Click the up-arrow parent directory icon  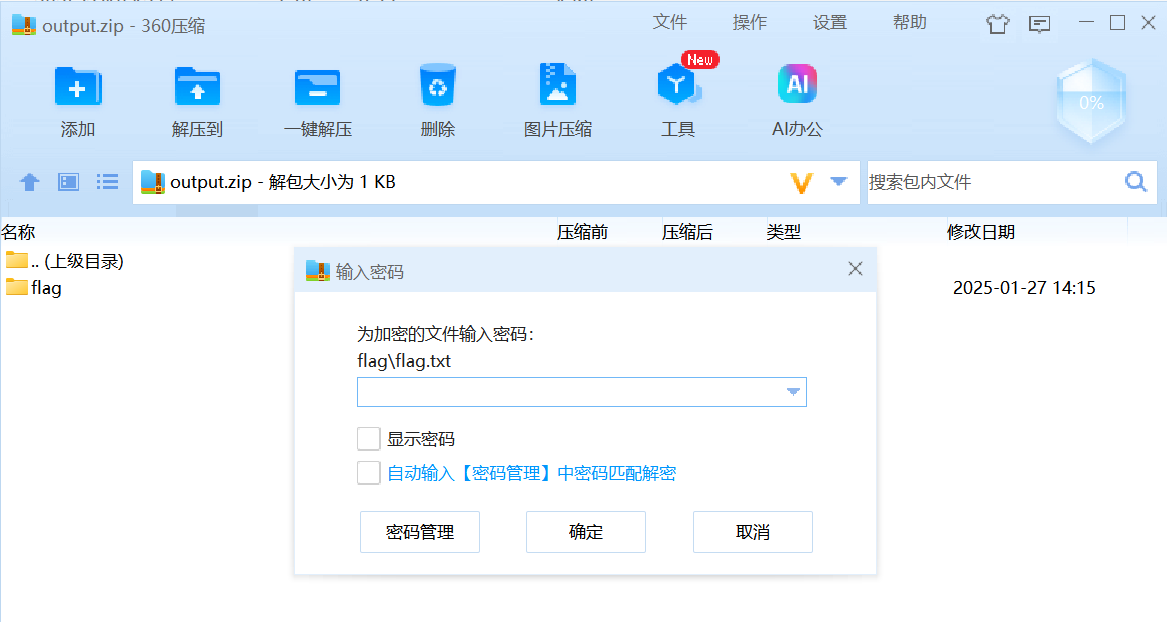pos(30,182)
